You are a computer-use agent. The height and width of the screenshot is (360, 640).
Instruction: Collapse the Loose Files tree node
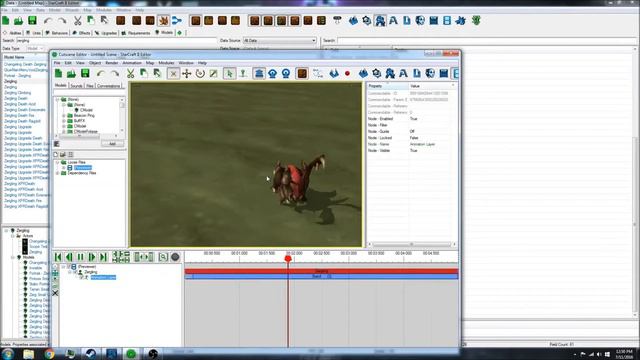(x=58, y=162)
